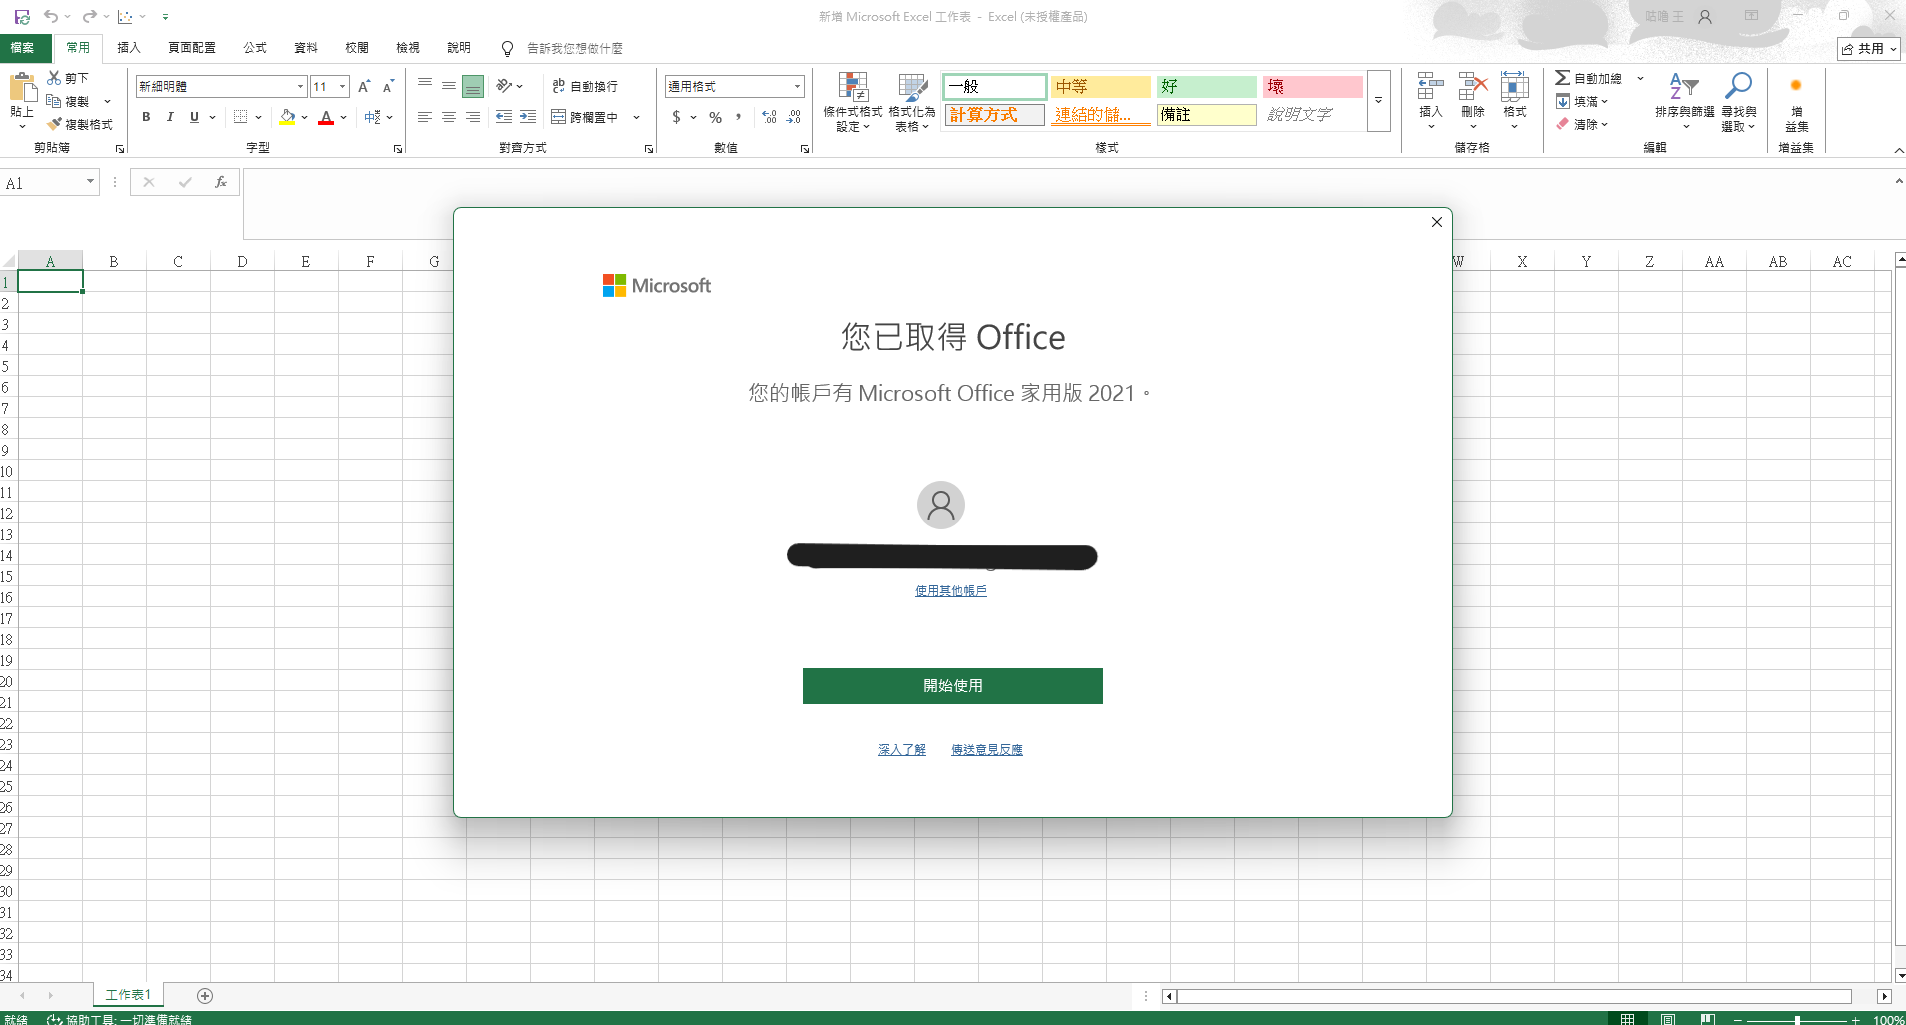The image size is (1906, 1025).
Task: Toggle Bold formatting
Action: 146,117
